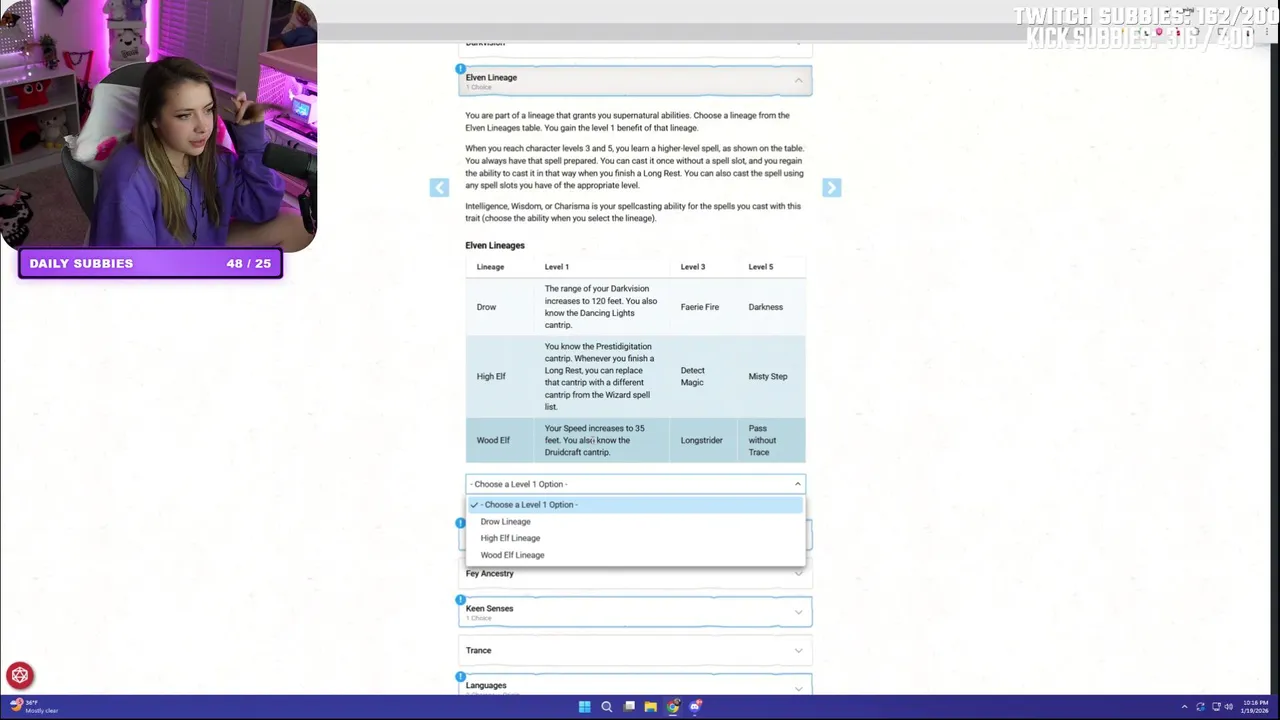This screenshot has height=720, width=1280.
Task: Click the Elven Lineages table heading
Action: (495, 245)
